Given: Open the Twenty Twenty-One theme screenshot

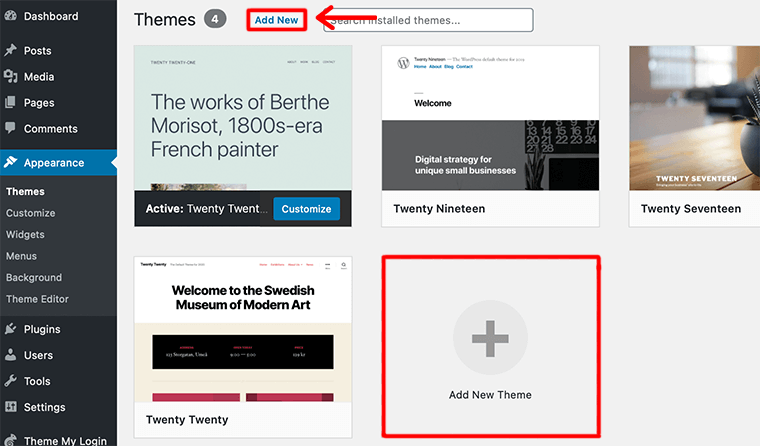Looking at the screenshot, I should click(243, 118).
